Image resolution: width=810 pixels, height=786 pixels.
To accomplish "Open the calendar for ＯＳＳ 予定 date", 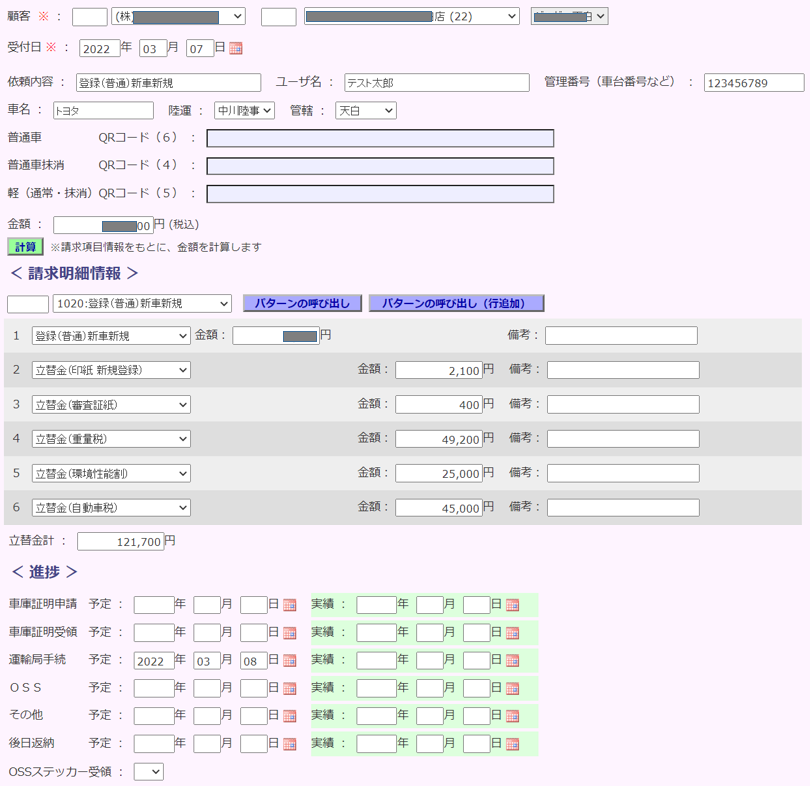I will 288,688.
